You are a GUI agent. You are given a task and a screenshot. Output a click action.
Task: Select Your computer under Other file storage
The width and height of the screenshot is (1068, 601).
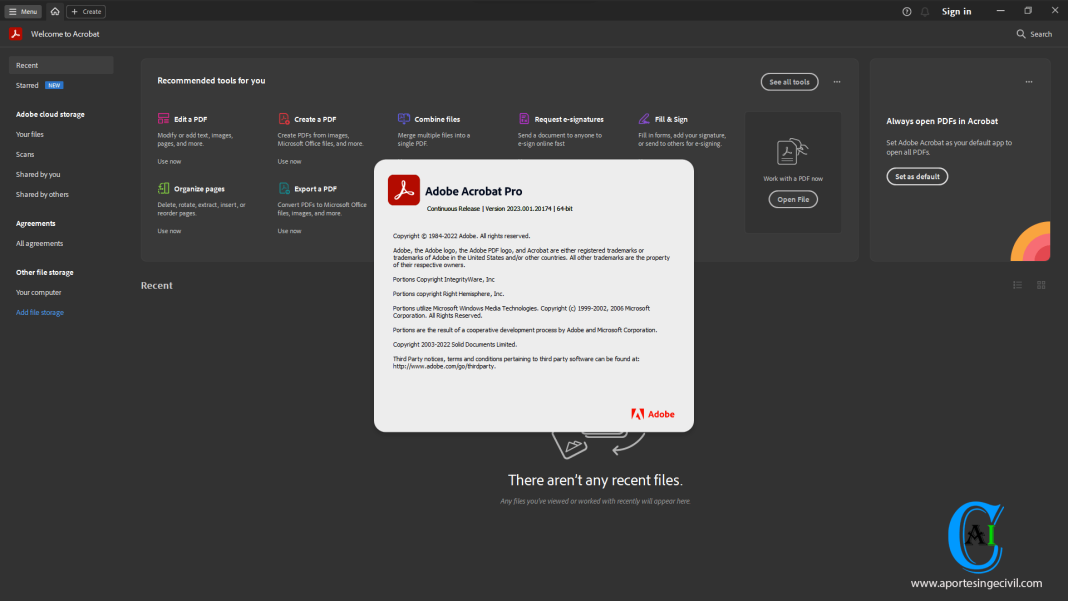click(39, 292)
